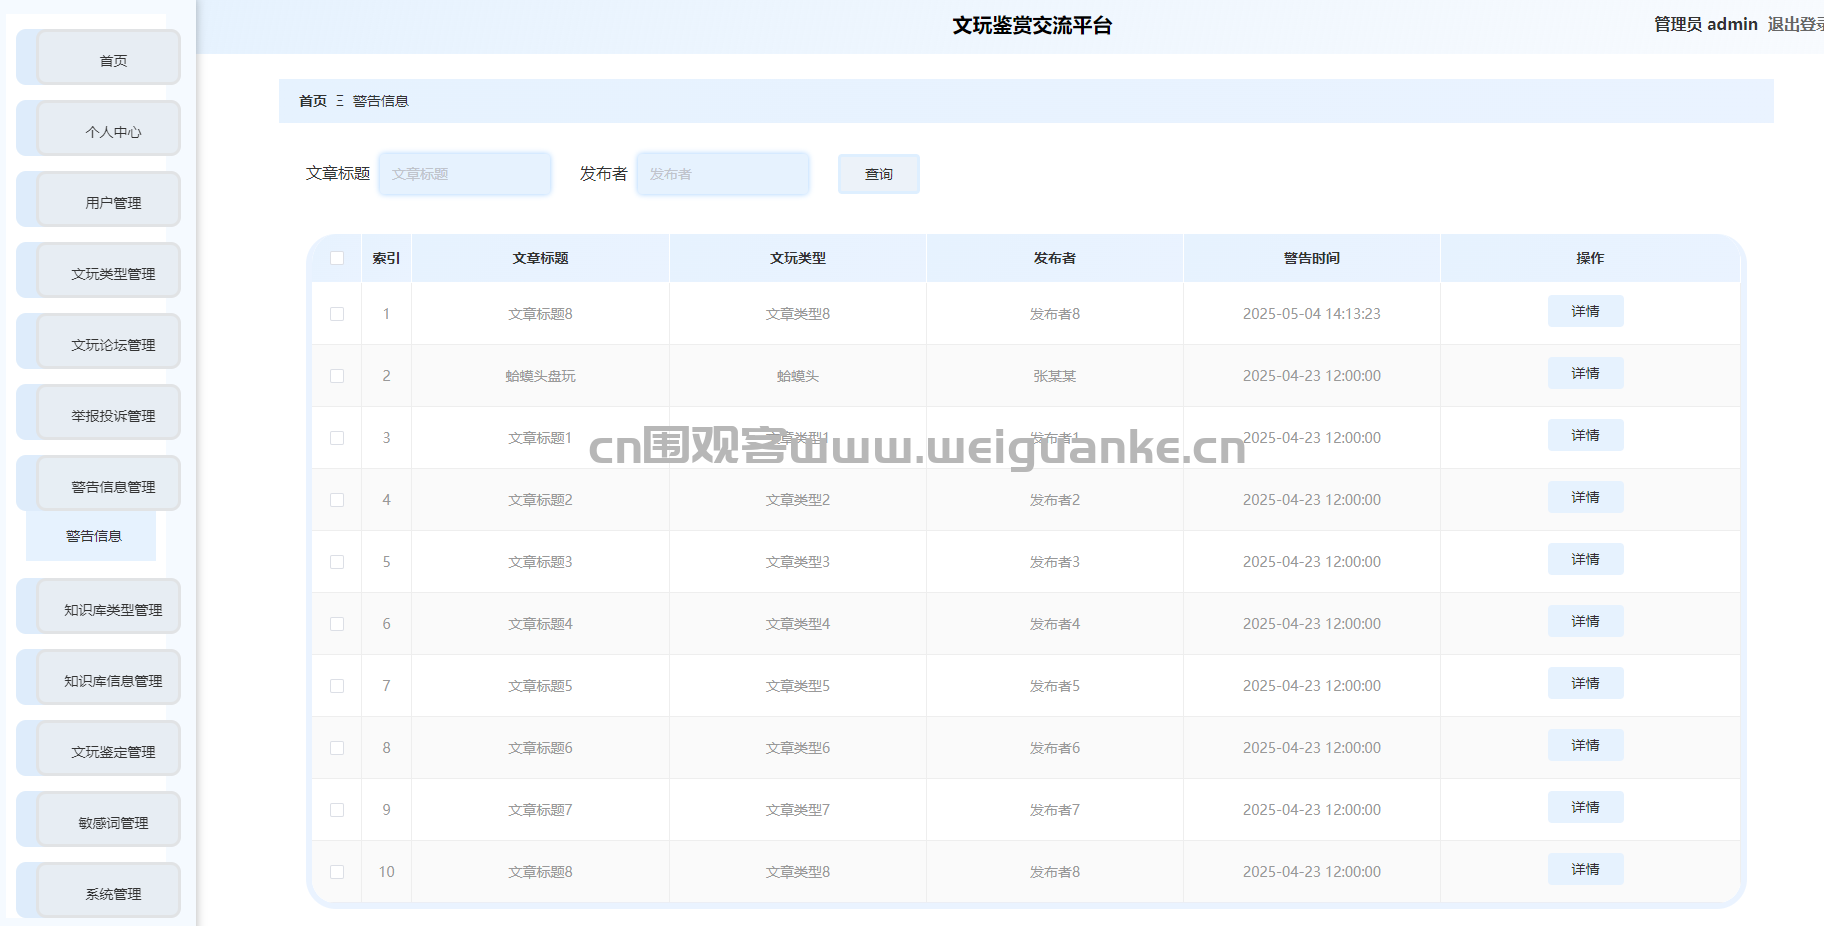Expand the 警告信息管理 sidebar menu
This screenshot has height=926, width=1824.
click(113, 487)
